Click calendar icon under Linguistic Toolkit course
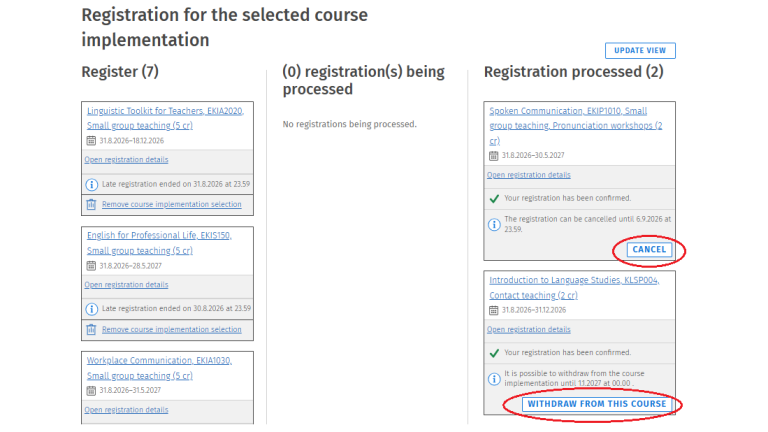Viewport: 768px width, 432px height. 91,141
